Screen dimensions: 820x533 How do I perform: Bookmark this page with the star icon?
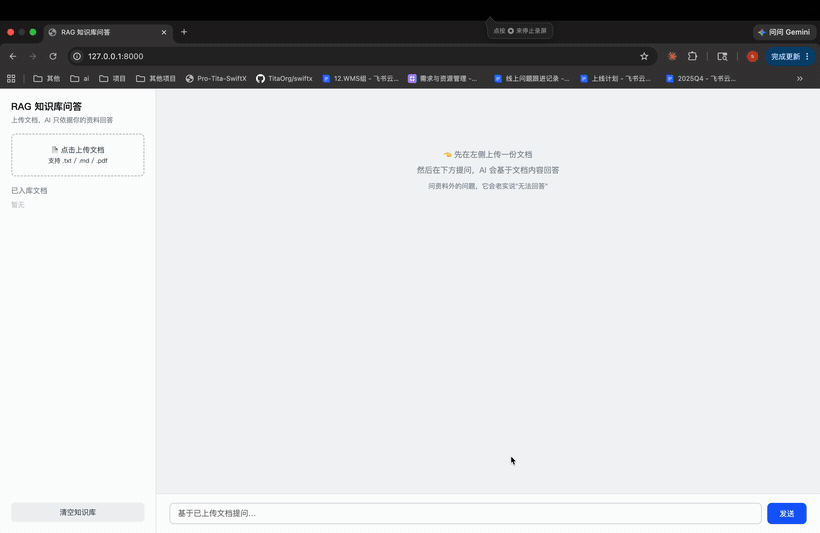pos(644,56)
